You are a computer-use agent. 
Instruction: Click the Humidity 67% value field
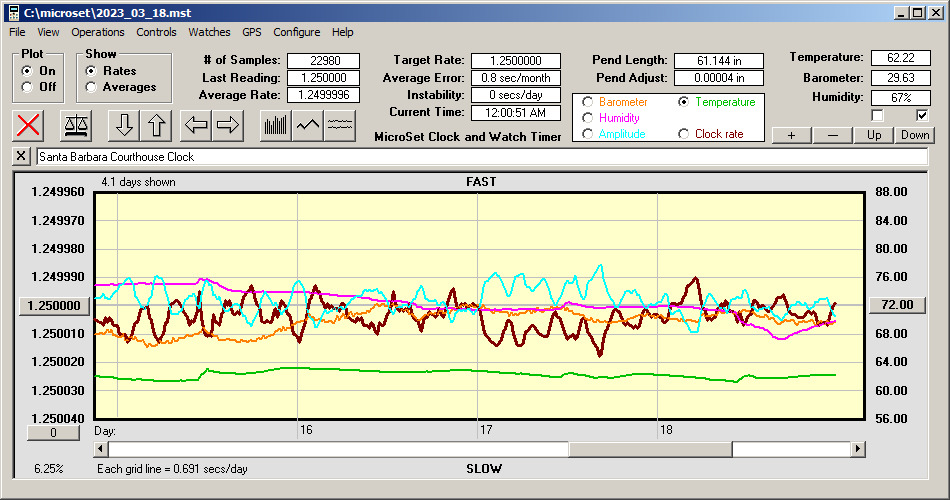pos(900,98)
